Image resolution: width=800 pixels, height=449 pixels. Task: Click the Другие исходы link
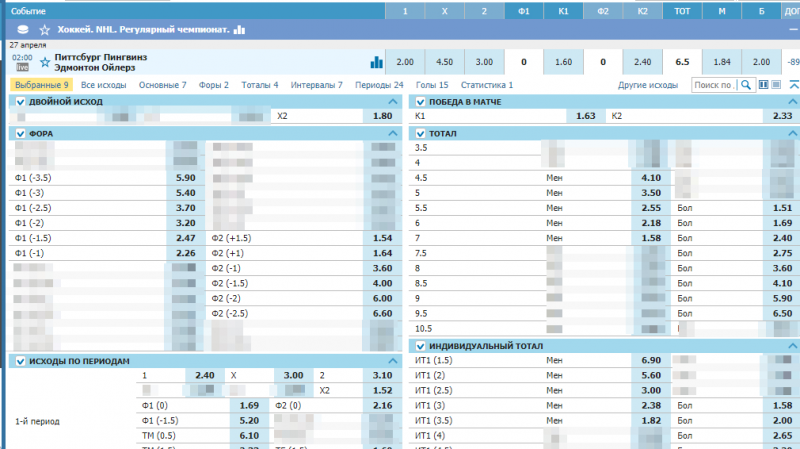pos(648,86)
